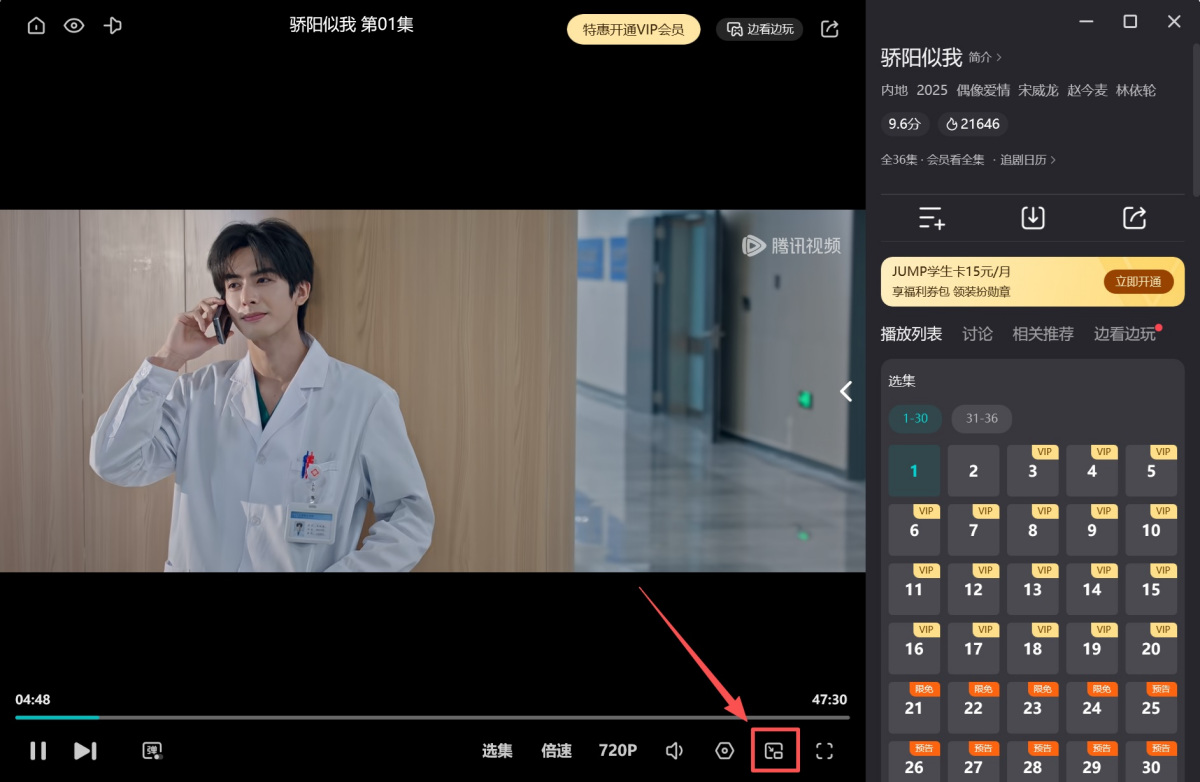Pause the video playback
This screenshot has height=782, width=1200.
(x=38, y=750)
